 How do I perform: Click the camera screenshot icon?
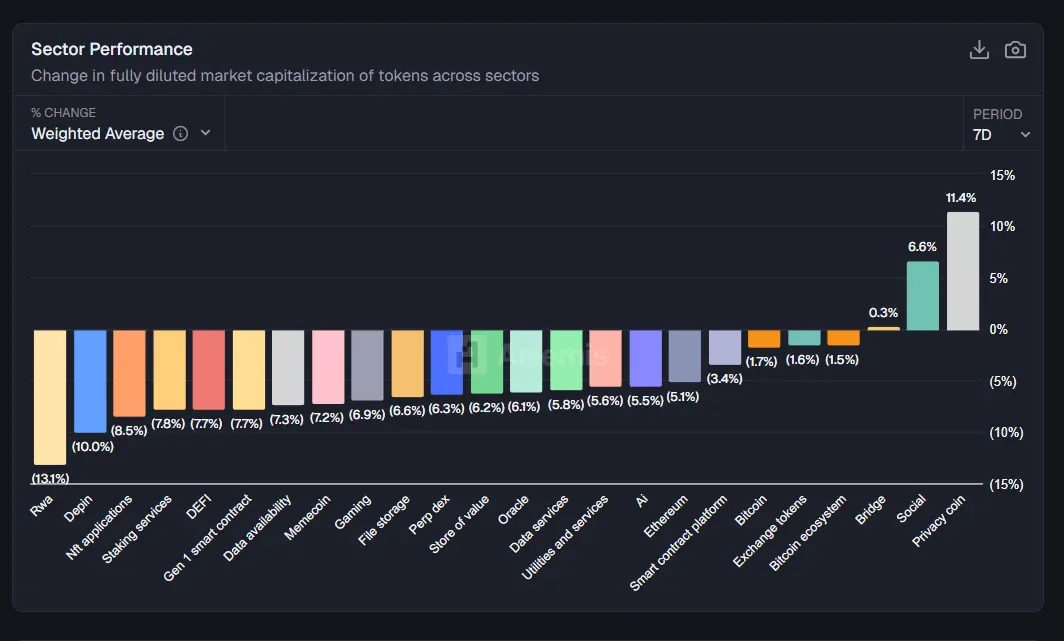coord(1015,50)
